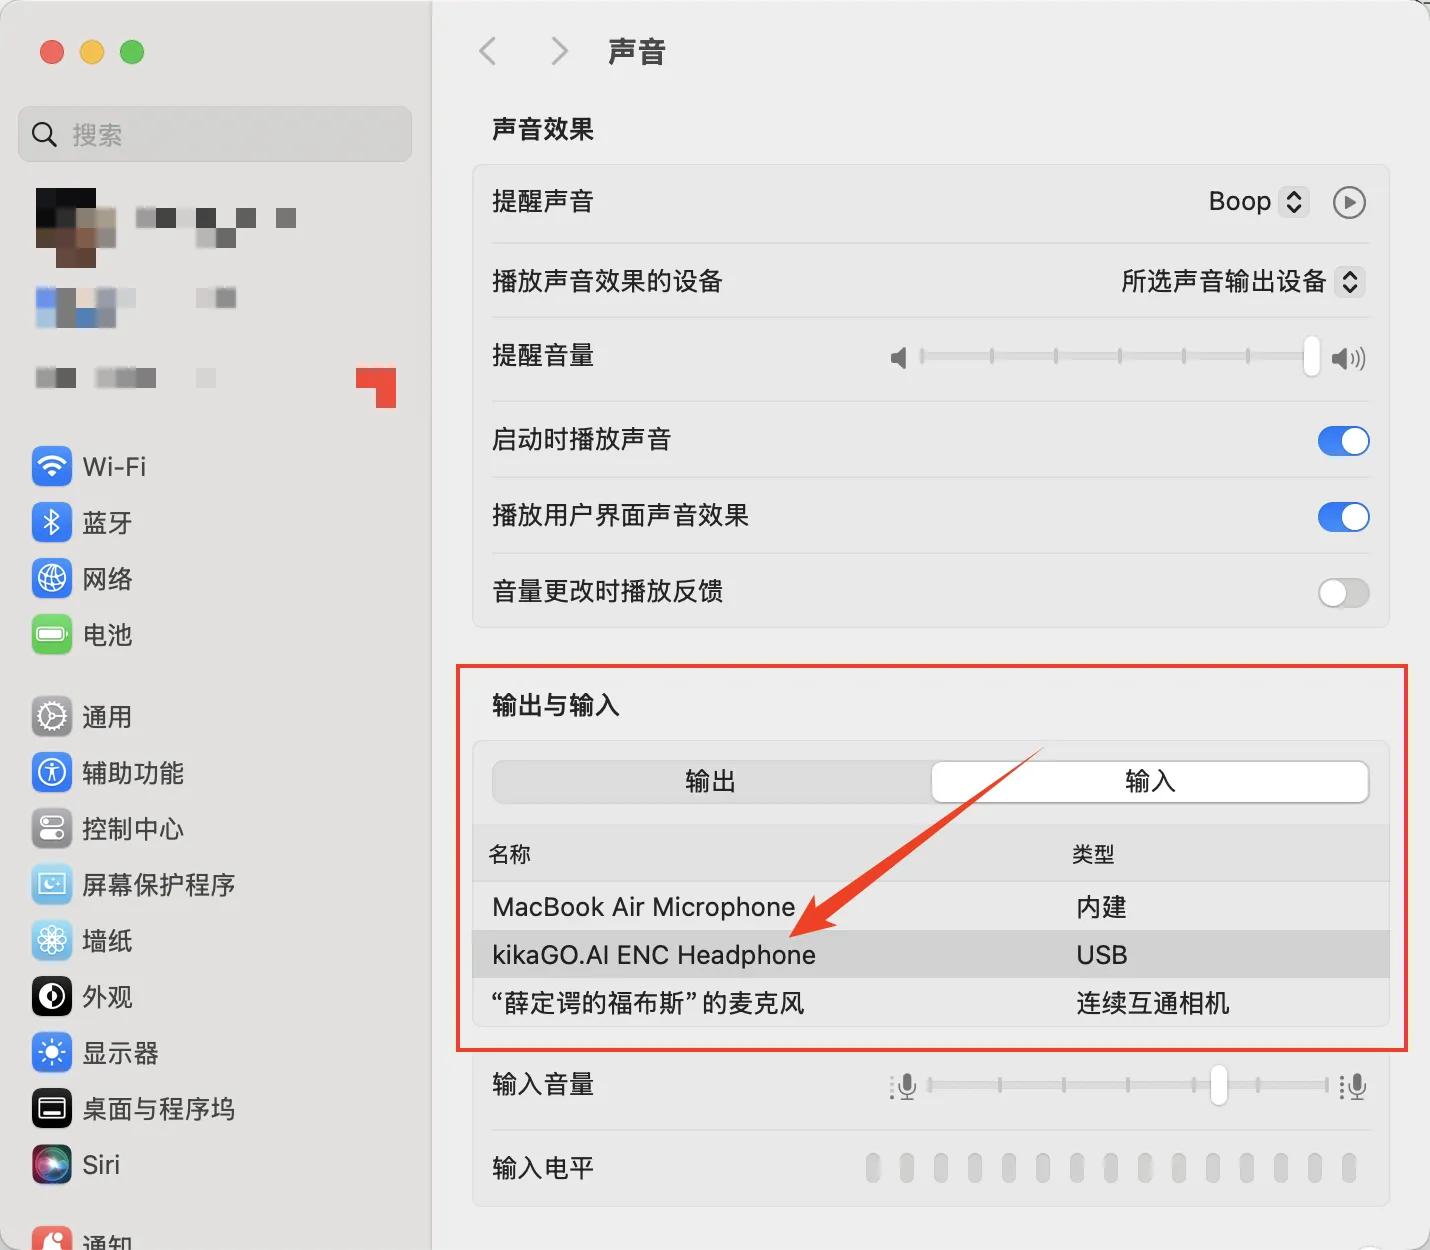Screen dimensions: 1430x1250
Task: Select MacBook Air Microphone input device
Action: [644, 907]
